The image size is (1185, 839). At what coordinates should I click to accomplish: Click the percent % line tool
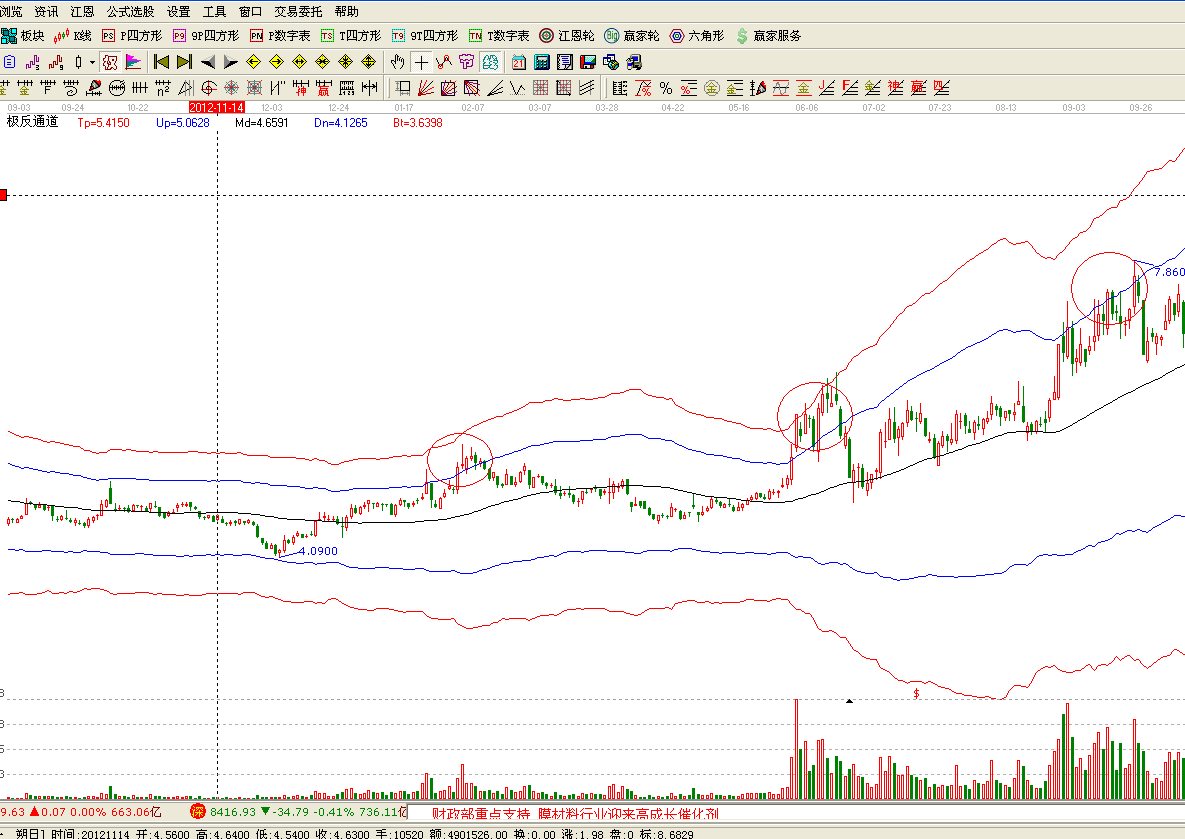click(666, 88)
